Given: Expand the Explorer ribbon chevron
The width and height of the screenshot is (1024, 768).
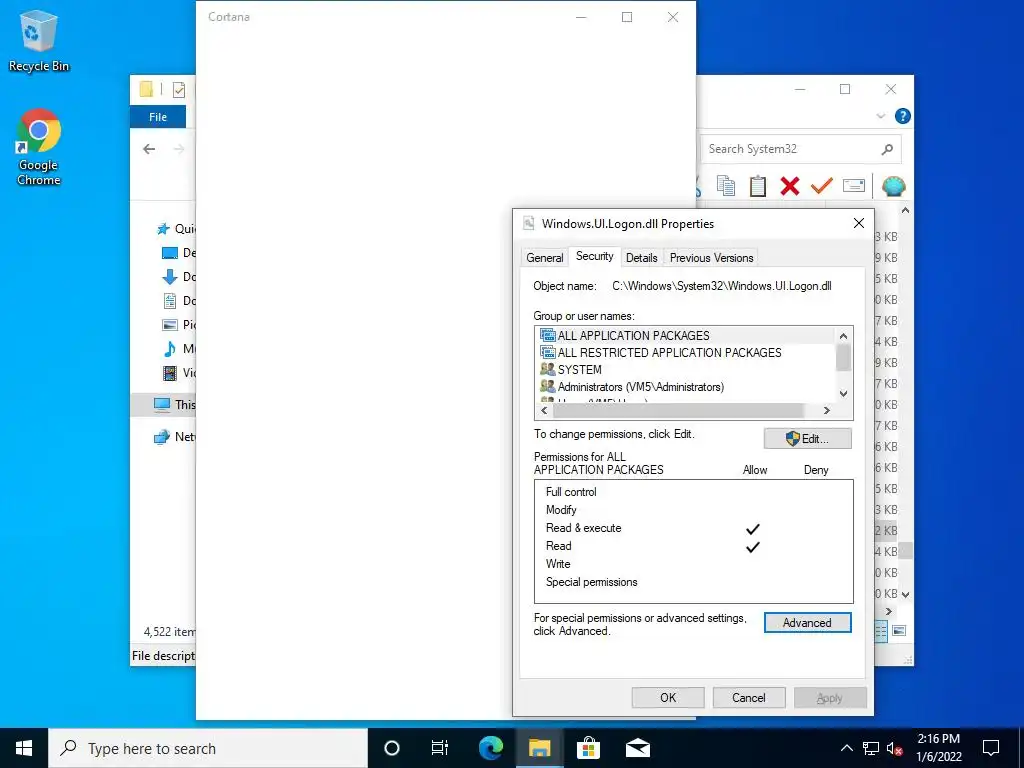Looking at the screenshot, I should (880, 116).
